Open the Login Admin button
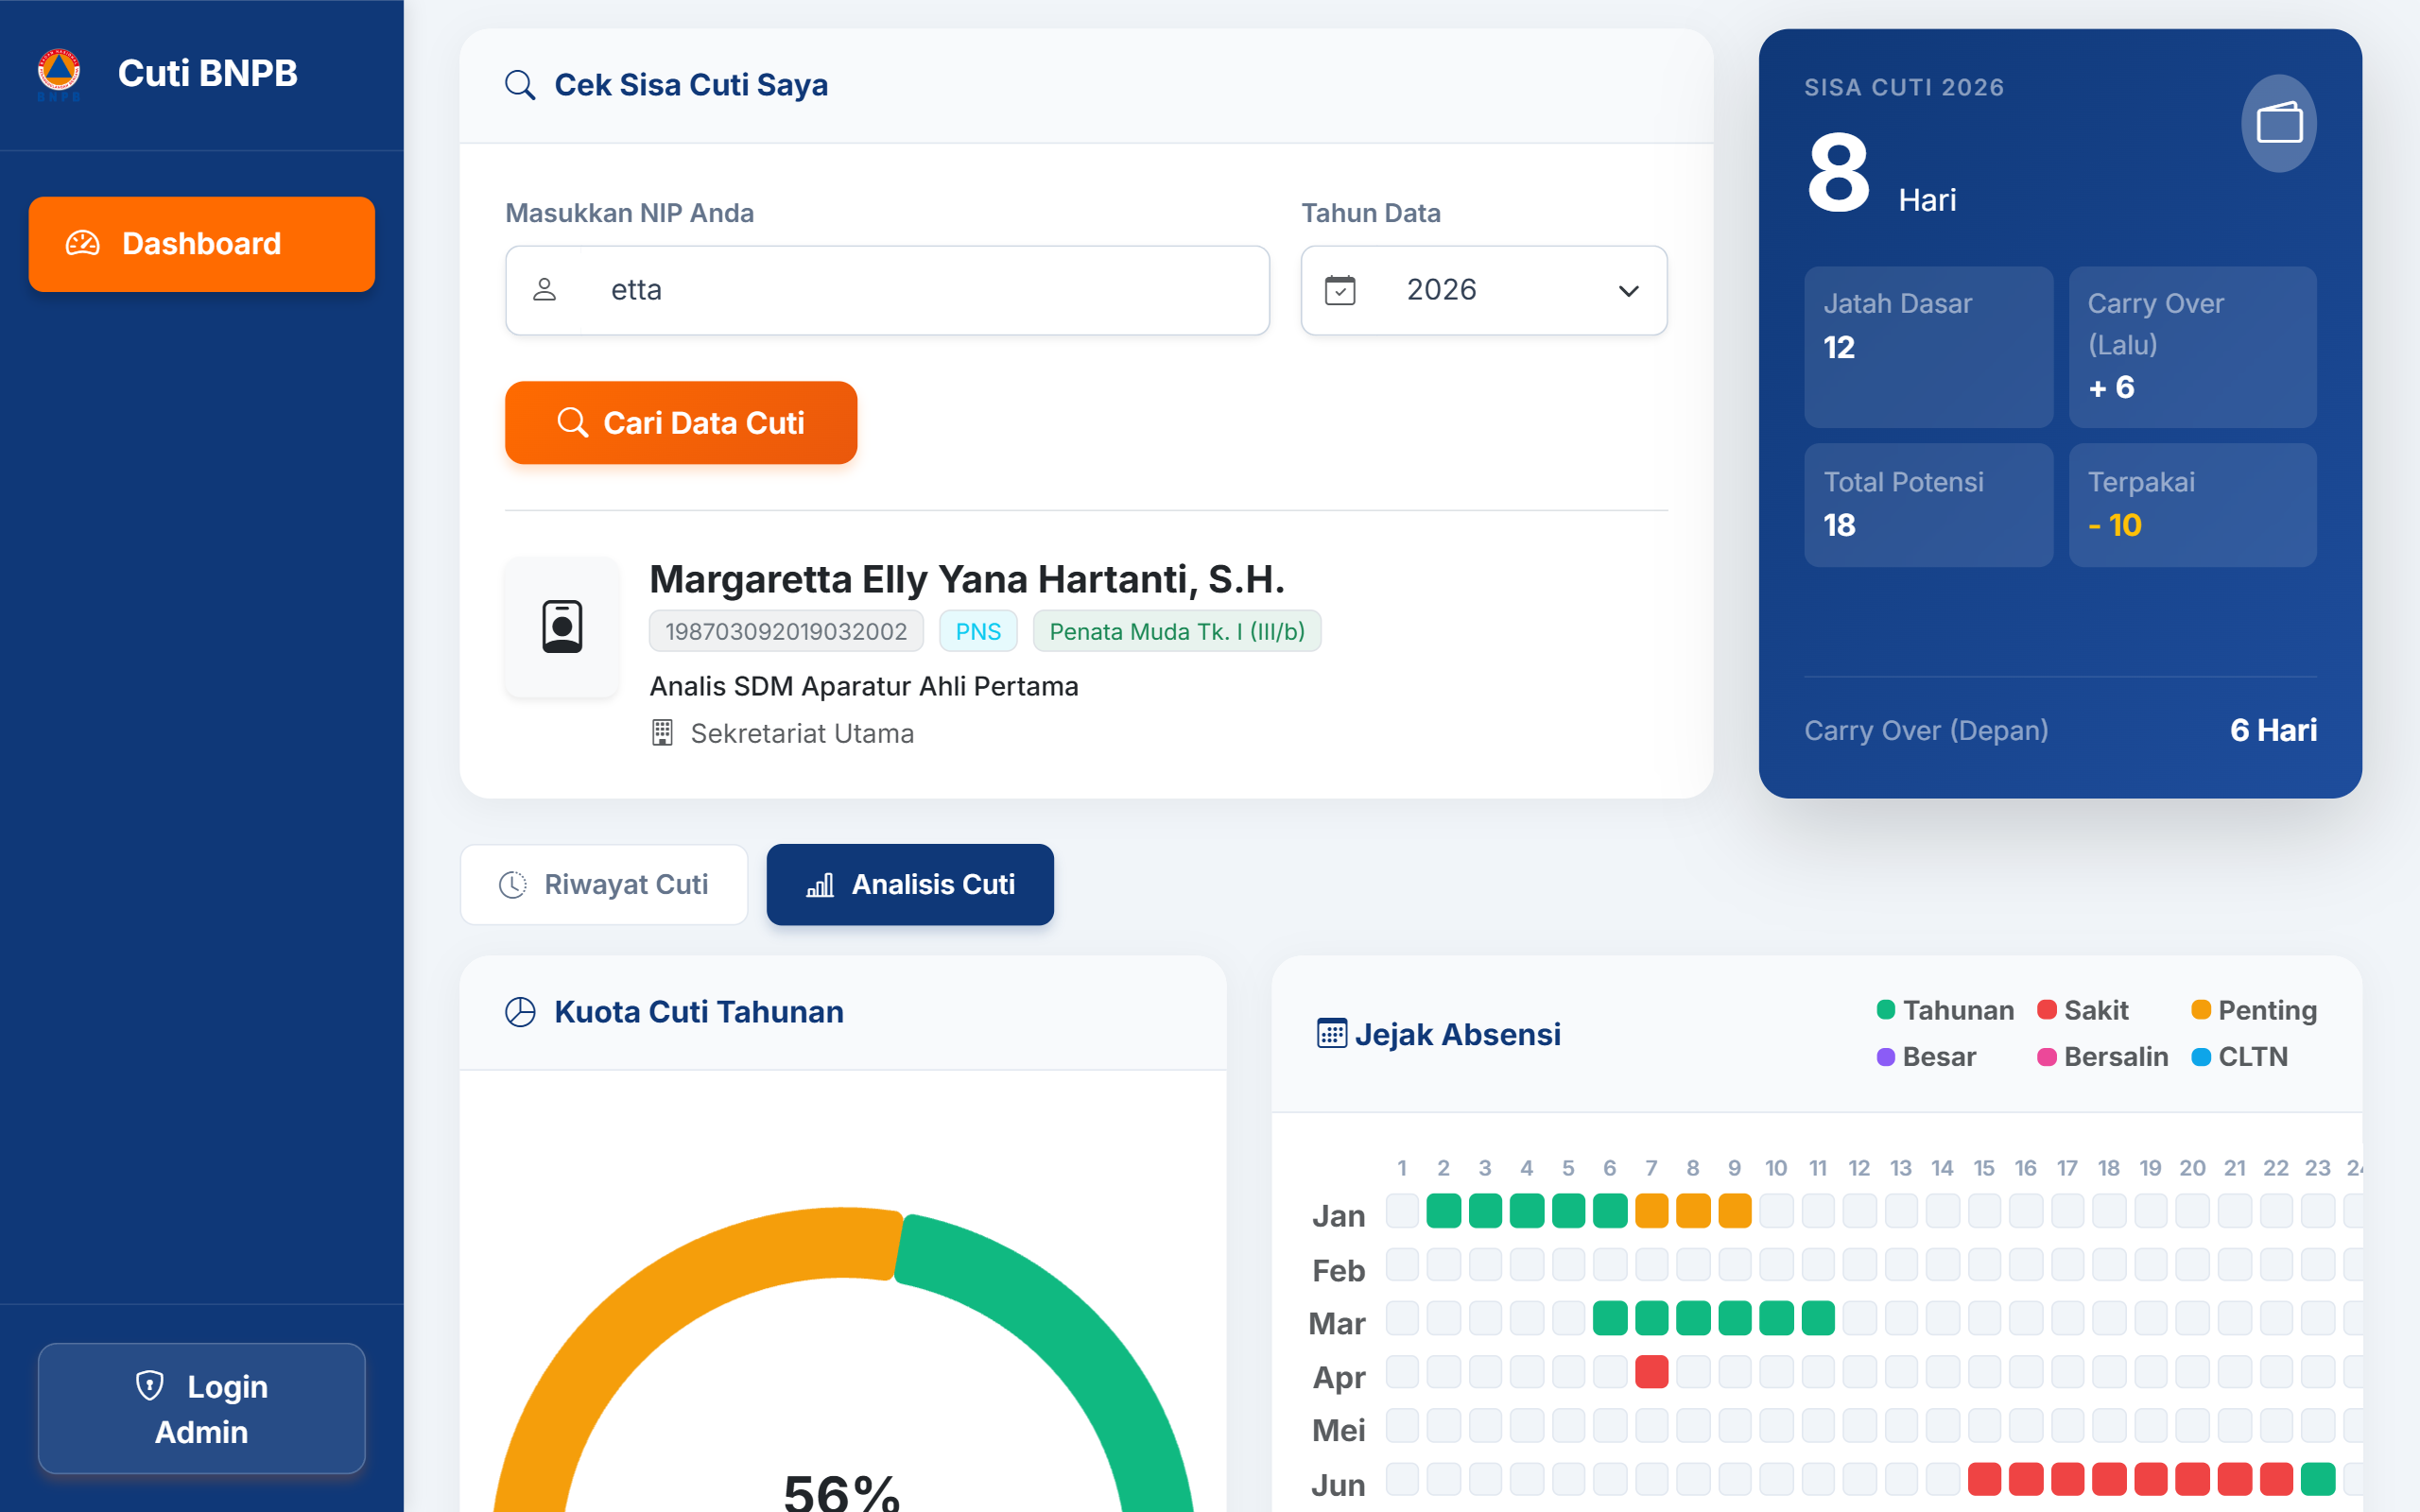The width and height of the screenshot is (2420, 1512). 202,1409
